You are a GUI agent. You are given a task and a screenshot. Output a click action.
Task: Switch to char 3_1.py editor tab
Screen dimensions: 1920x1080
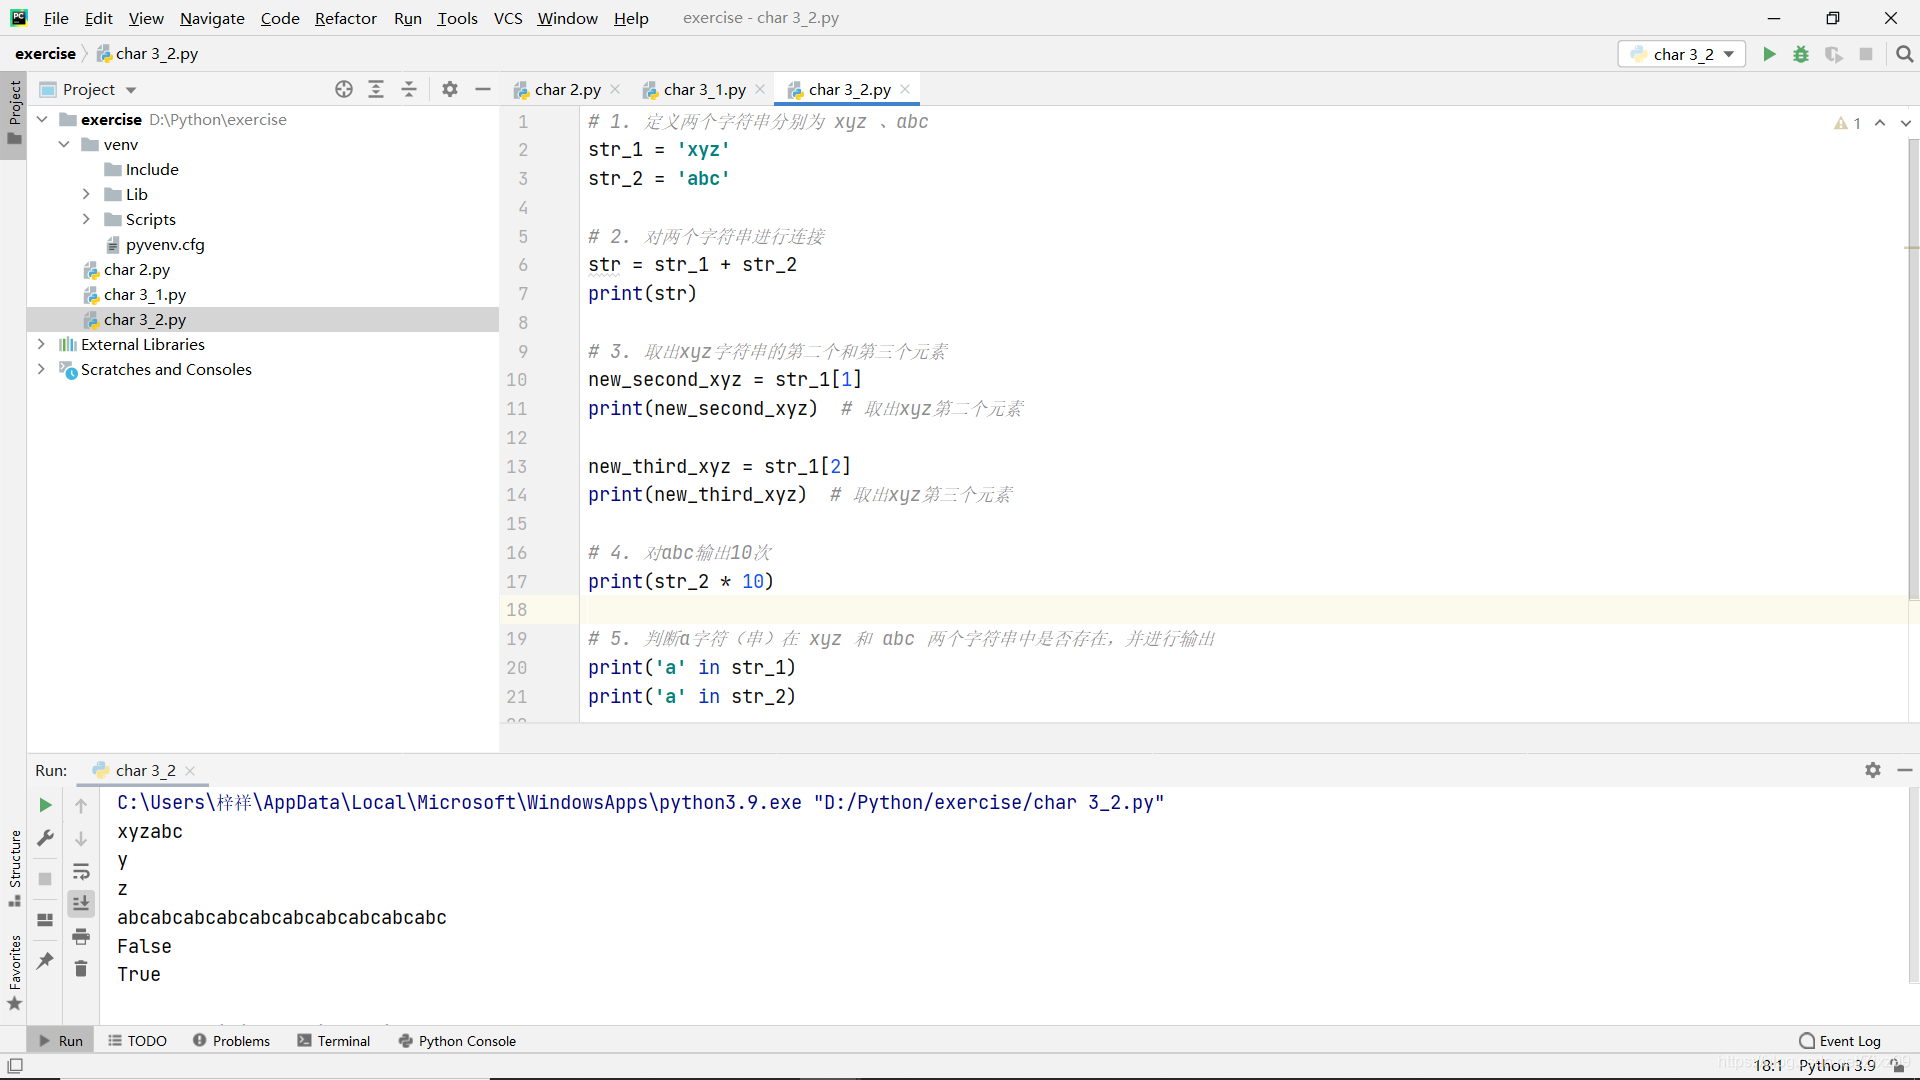click(x=703, y=89)
